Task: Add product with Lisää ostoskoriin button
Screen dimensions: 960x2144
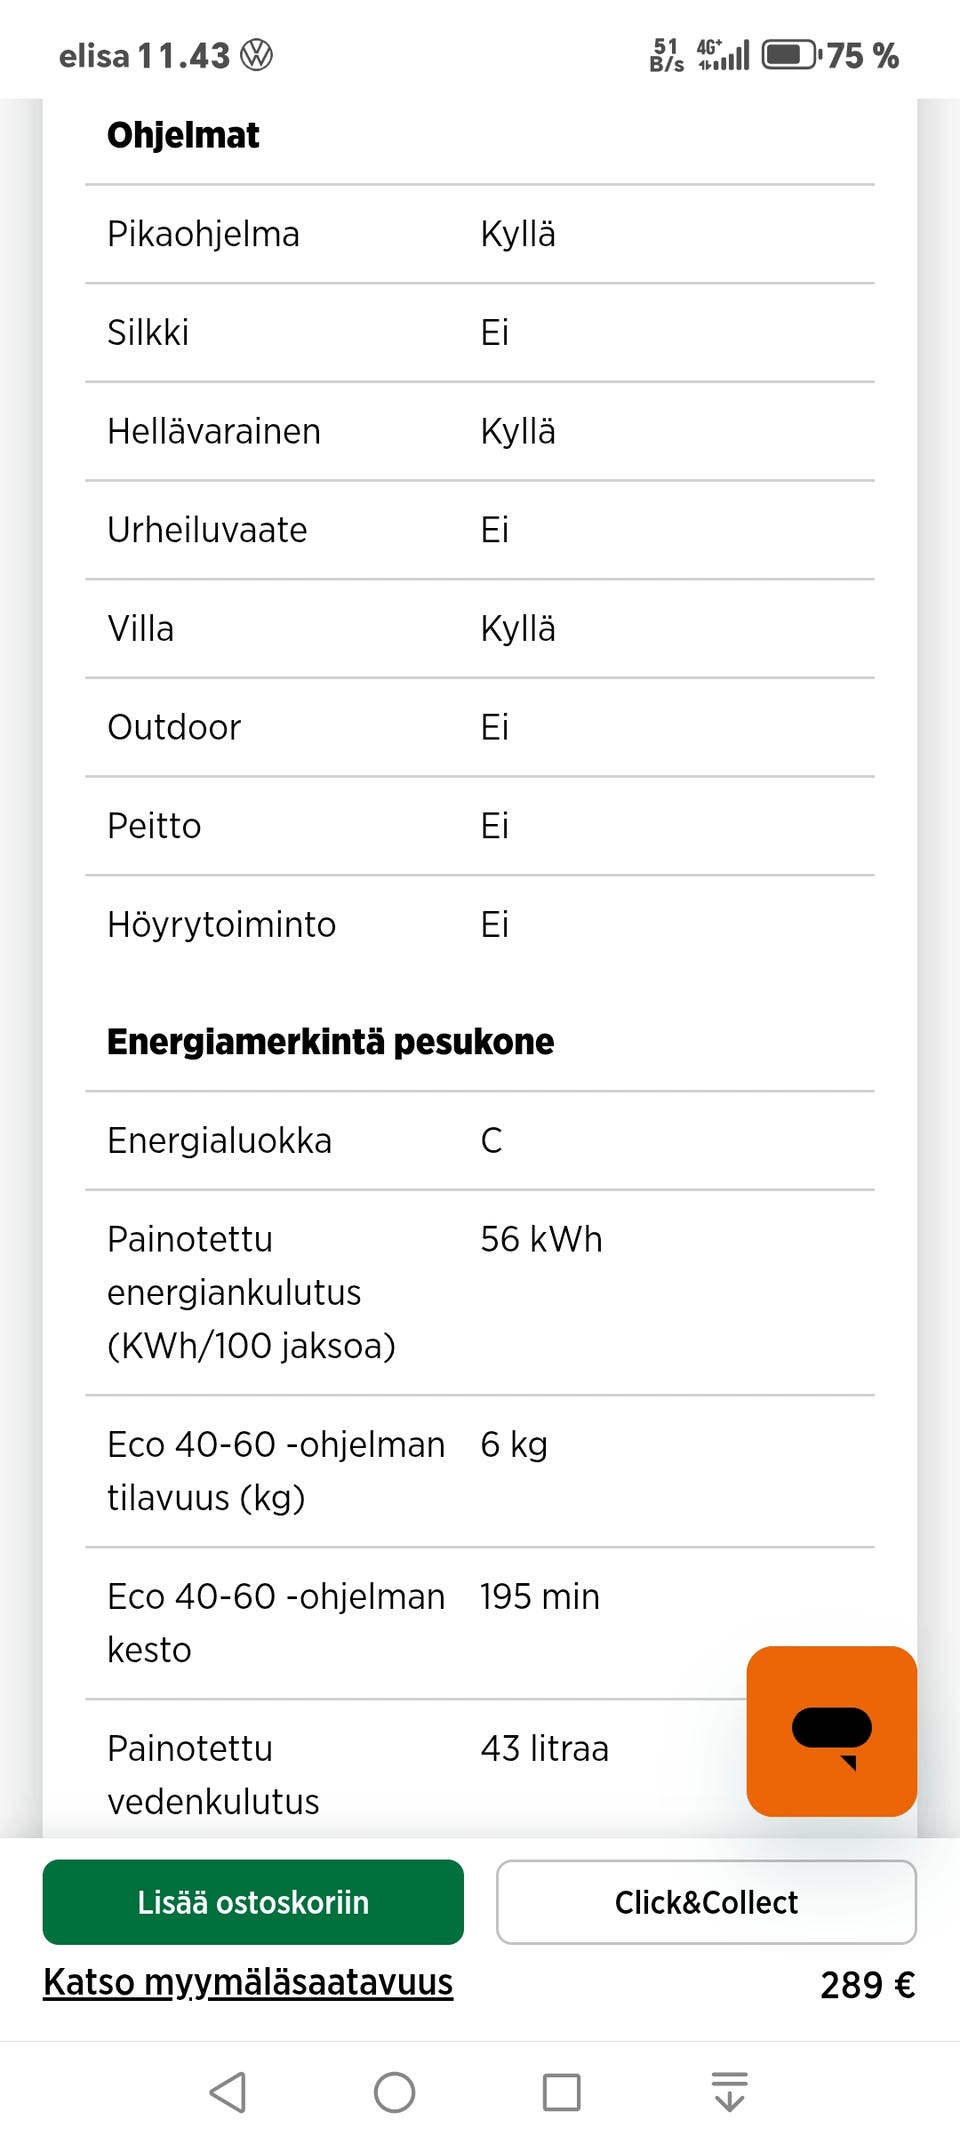Action: (253, 1901)
